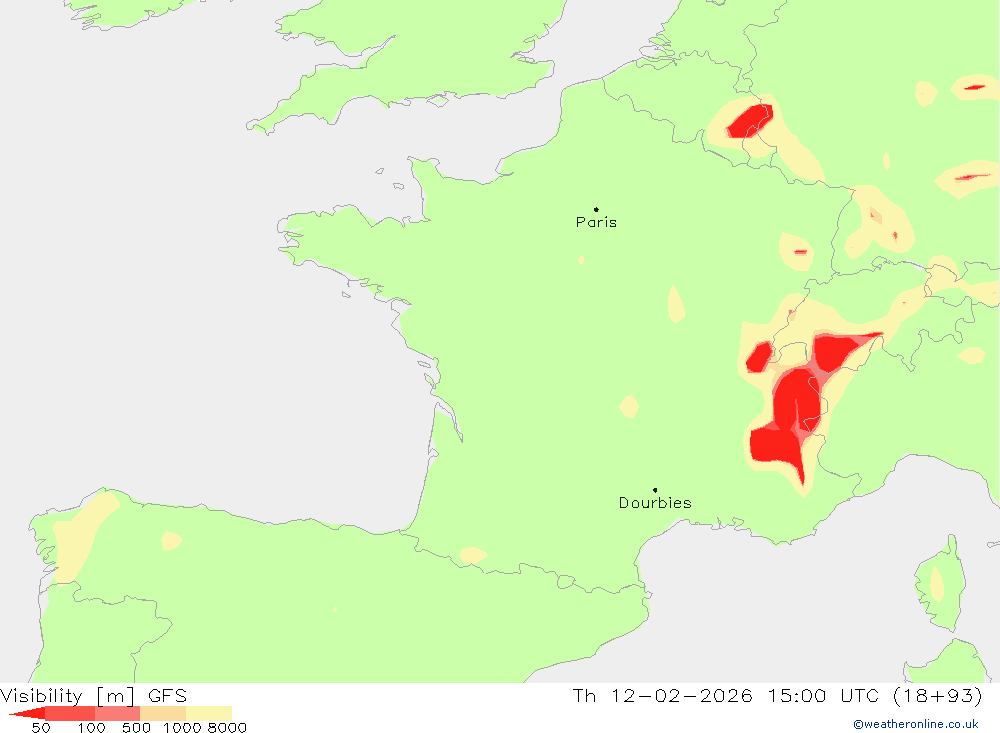Screen dimensions: 1000x733
Task: Click the (18+93) model run text
Action: (x=938, y=695)
